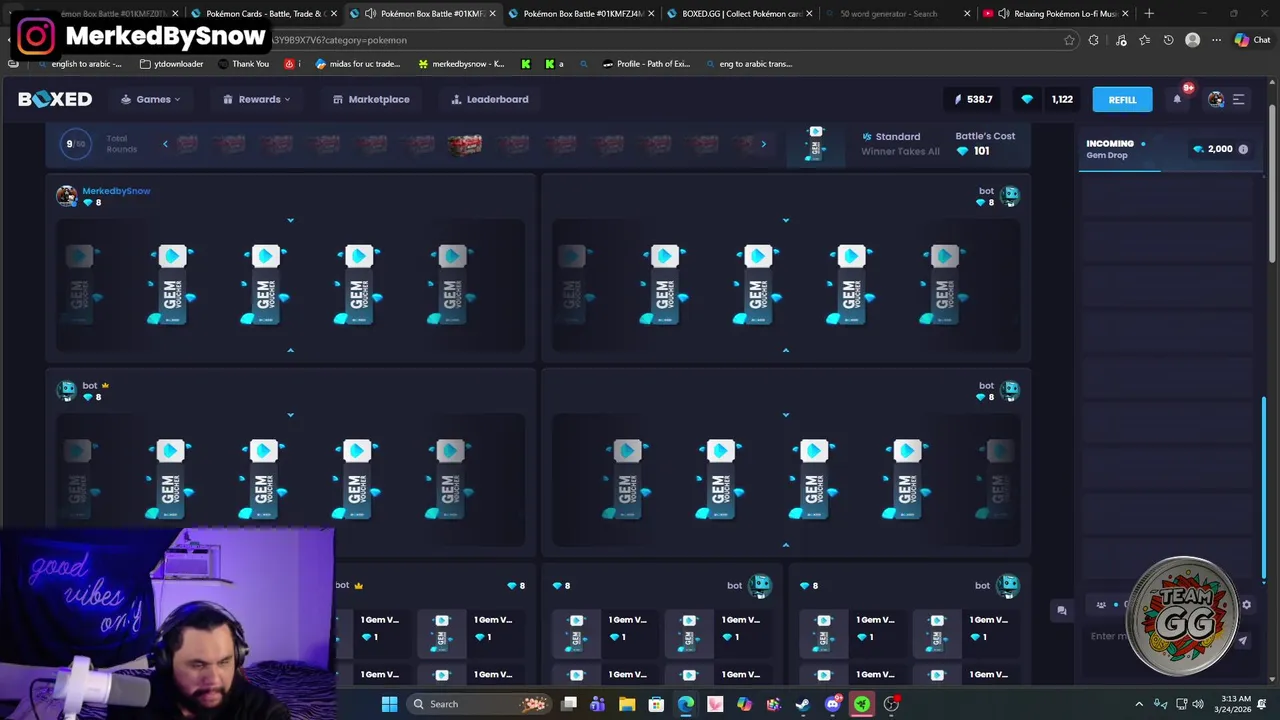This screenshot has width=1280, height=720.
Task: Switch to Pokémon Cards - Battle, Trade tab
Action: click(x=264, y=14)
